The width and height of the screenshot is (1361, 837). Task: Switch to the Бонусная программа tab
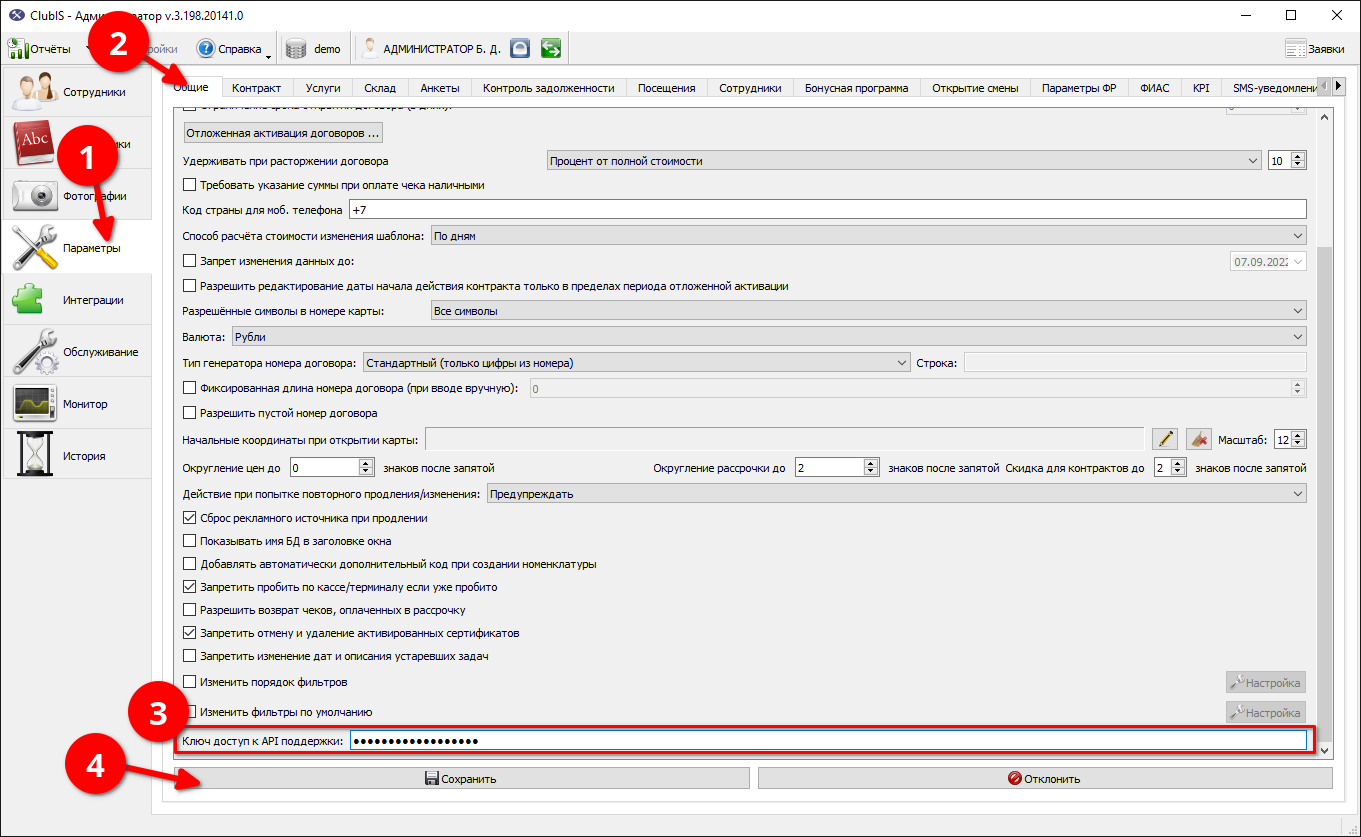point(856,88)
